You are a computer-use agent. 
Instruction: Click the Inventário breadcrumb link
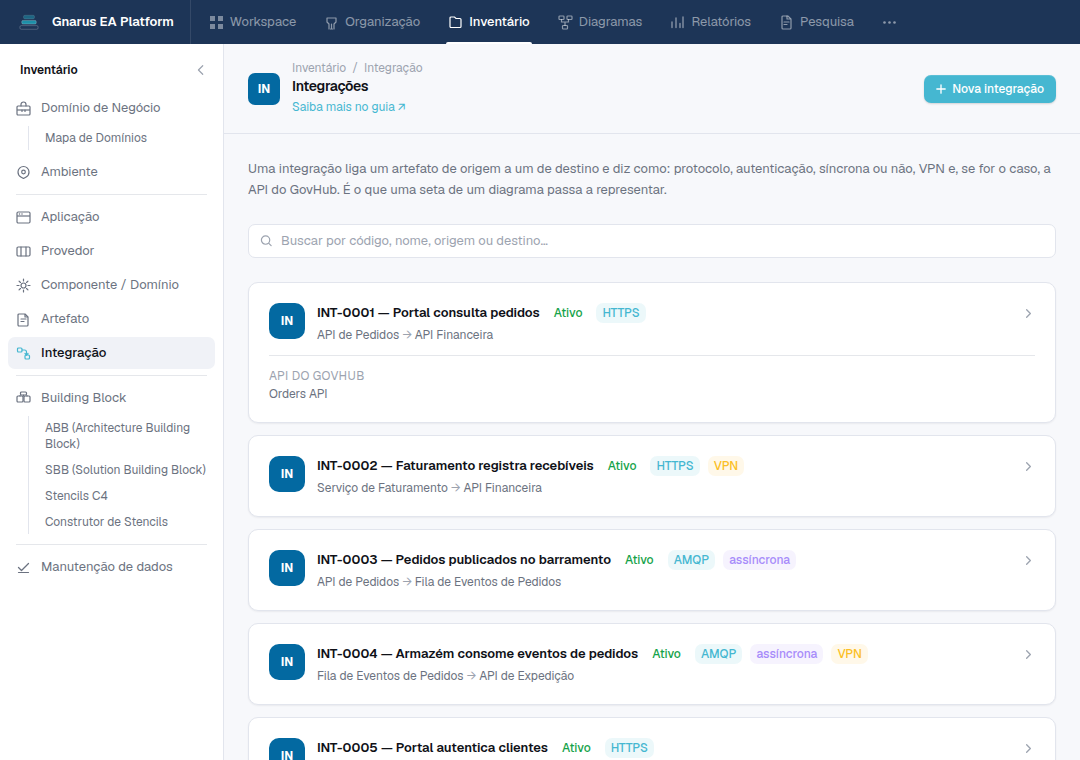tap(319, 68)
